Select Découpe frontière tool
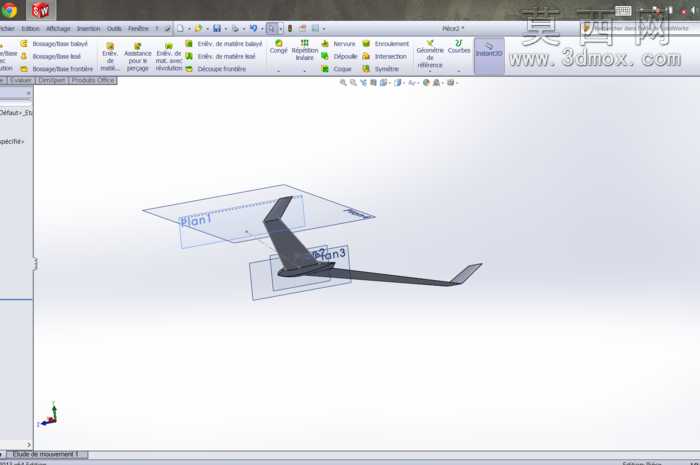The height and width of the screenshot is (465, 700). tap(216, 69)
